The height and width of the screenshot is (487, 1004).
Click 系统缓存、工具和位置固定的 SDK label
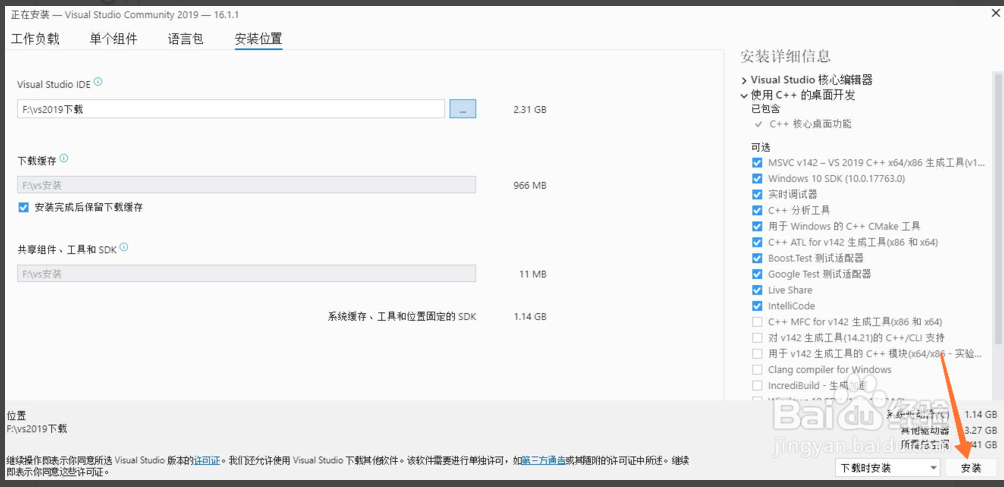coord(402,317)
